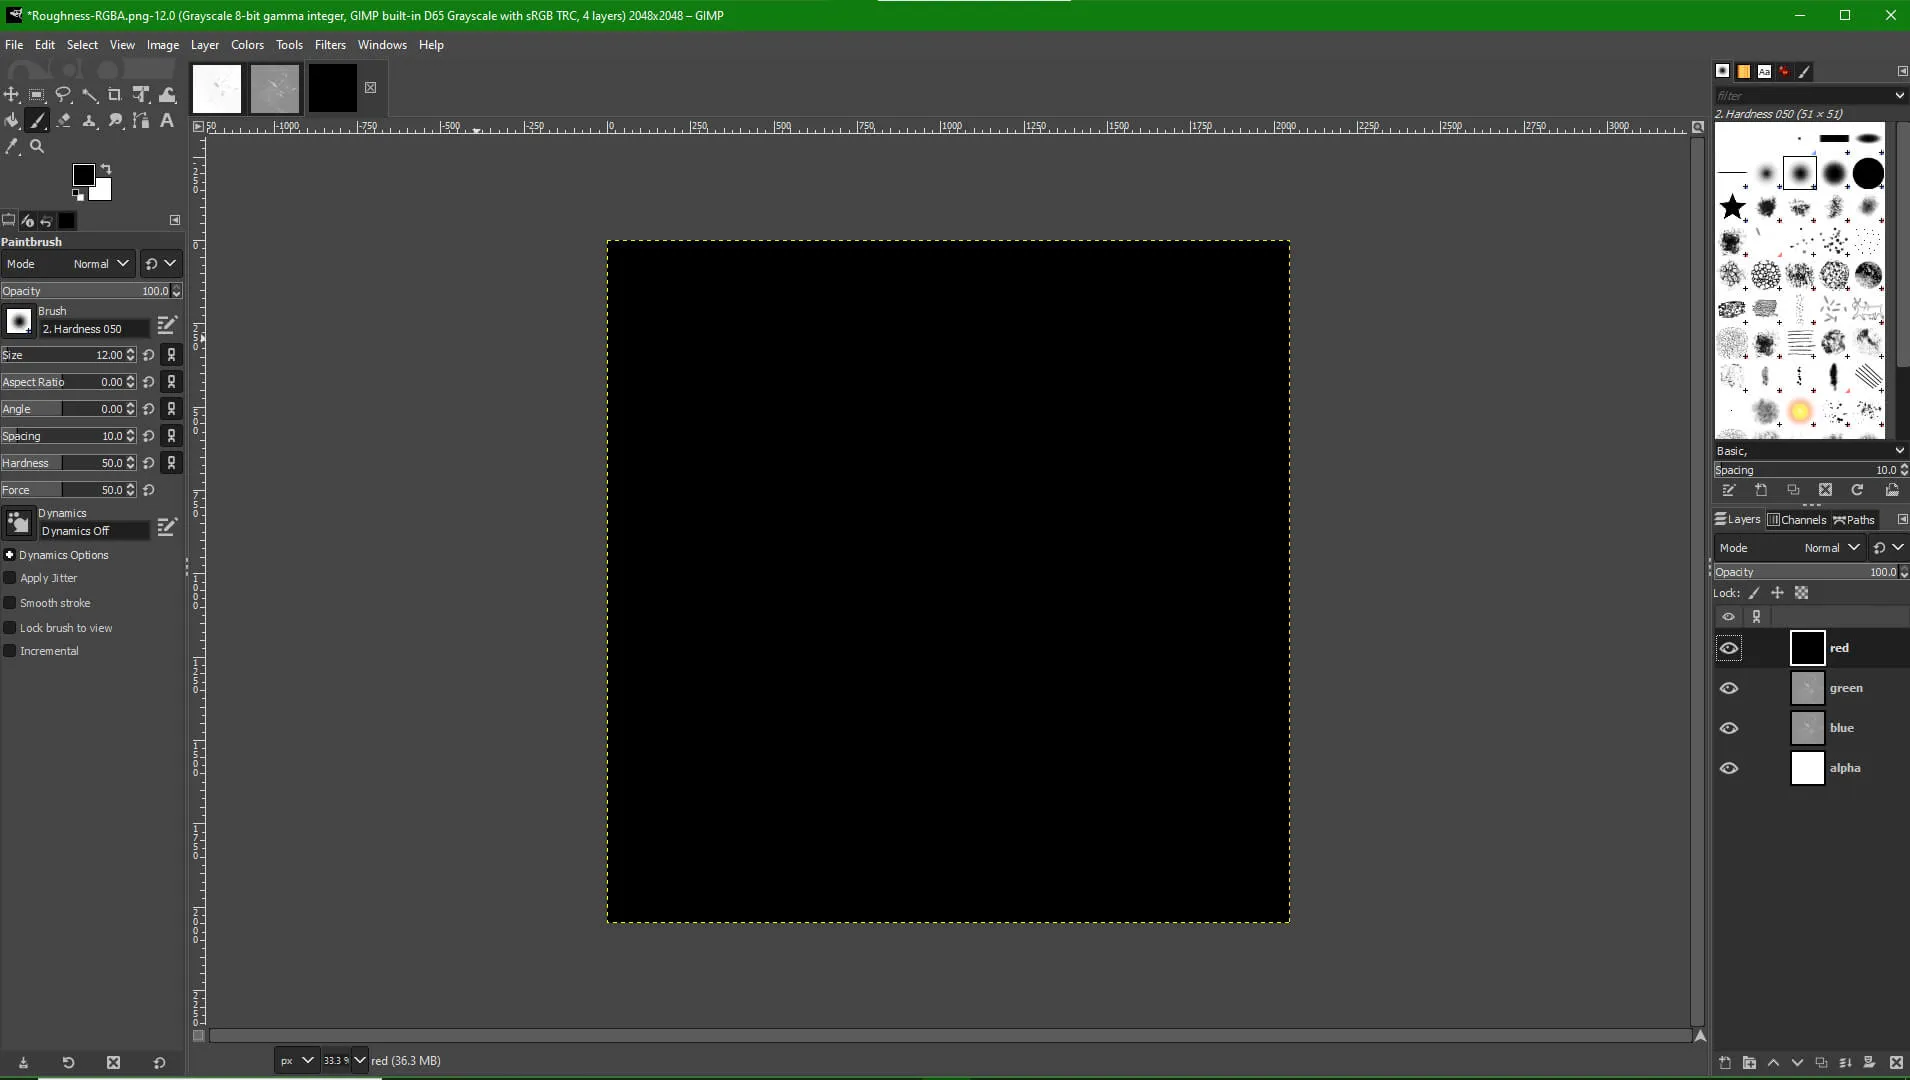
Task: Select the Eraser tool in the toolbox
Action: click(63, 121)
